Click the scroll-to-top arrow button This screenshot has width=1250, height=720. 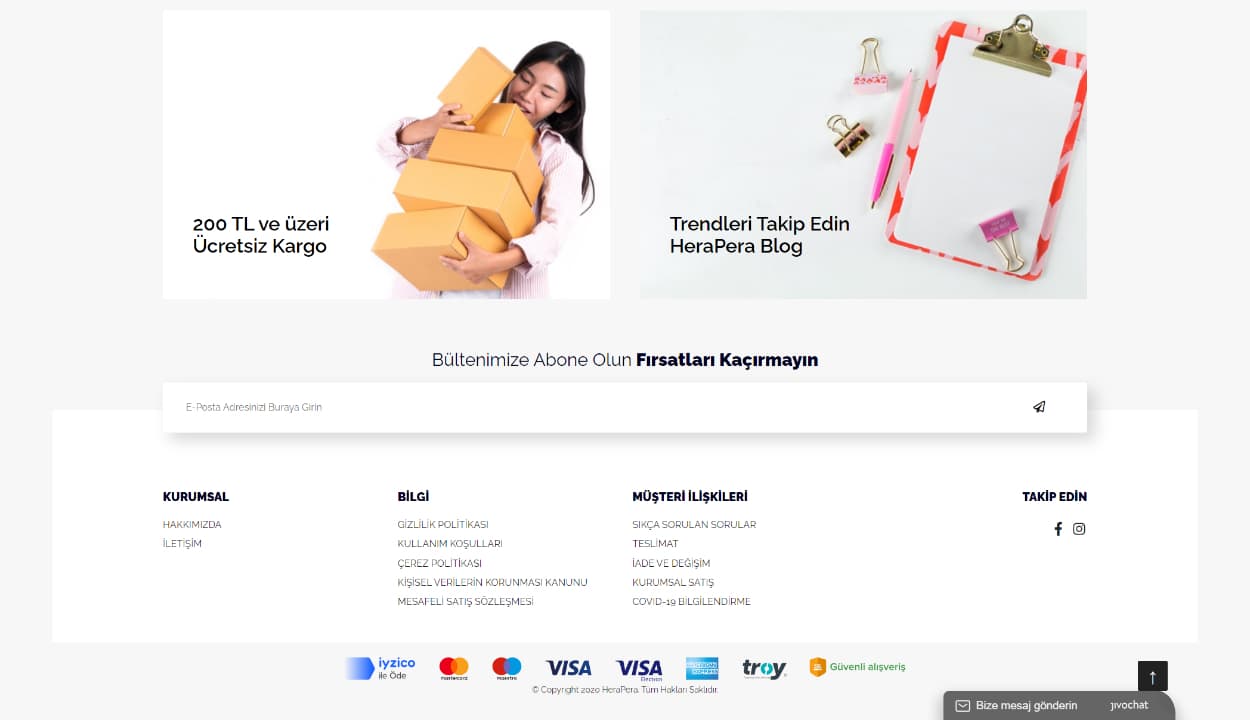[x=1152, y=676]
